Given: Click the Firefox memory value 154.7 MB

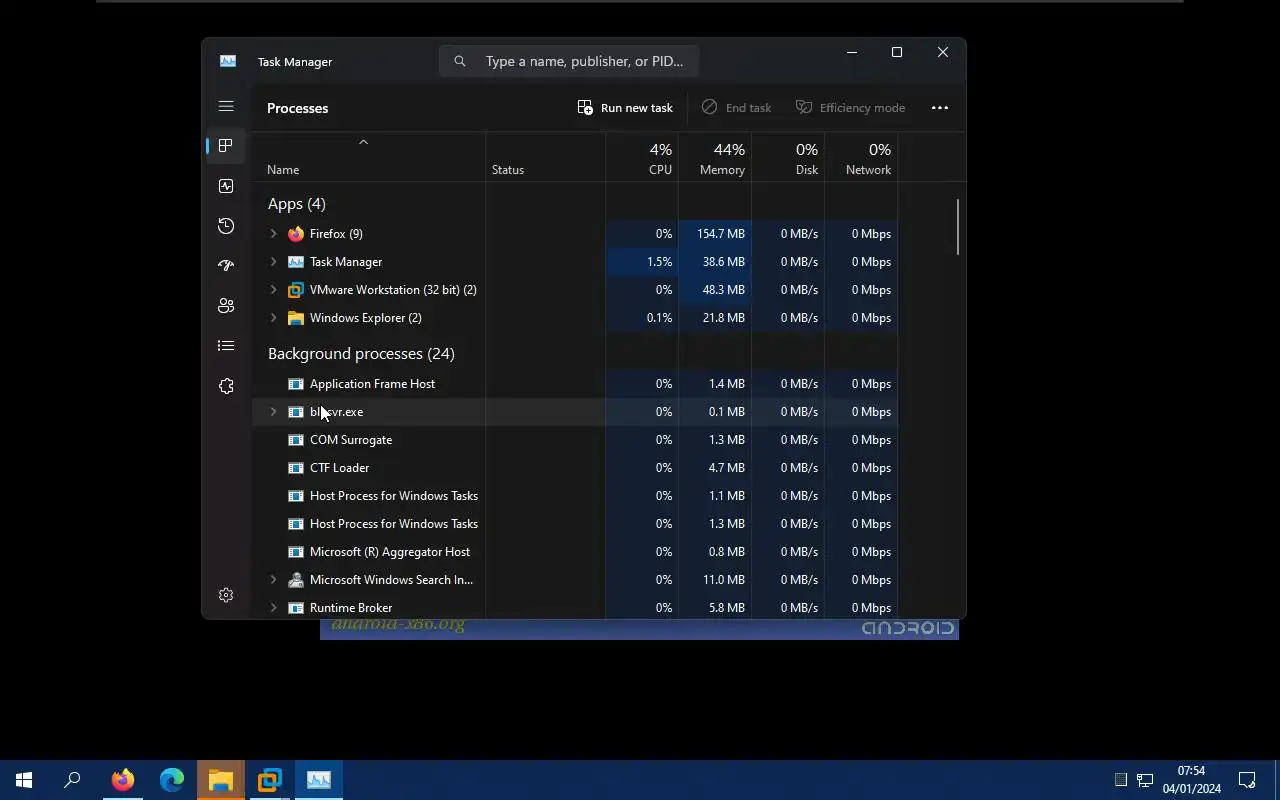Looking at the screenshot, I should pyautogui.click(x=721, y=234).
